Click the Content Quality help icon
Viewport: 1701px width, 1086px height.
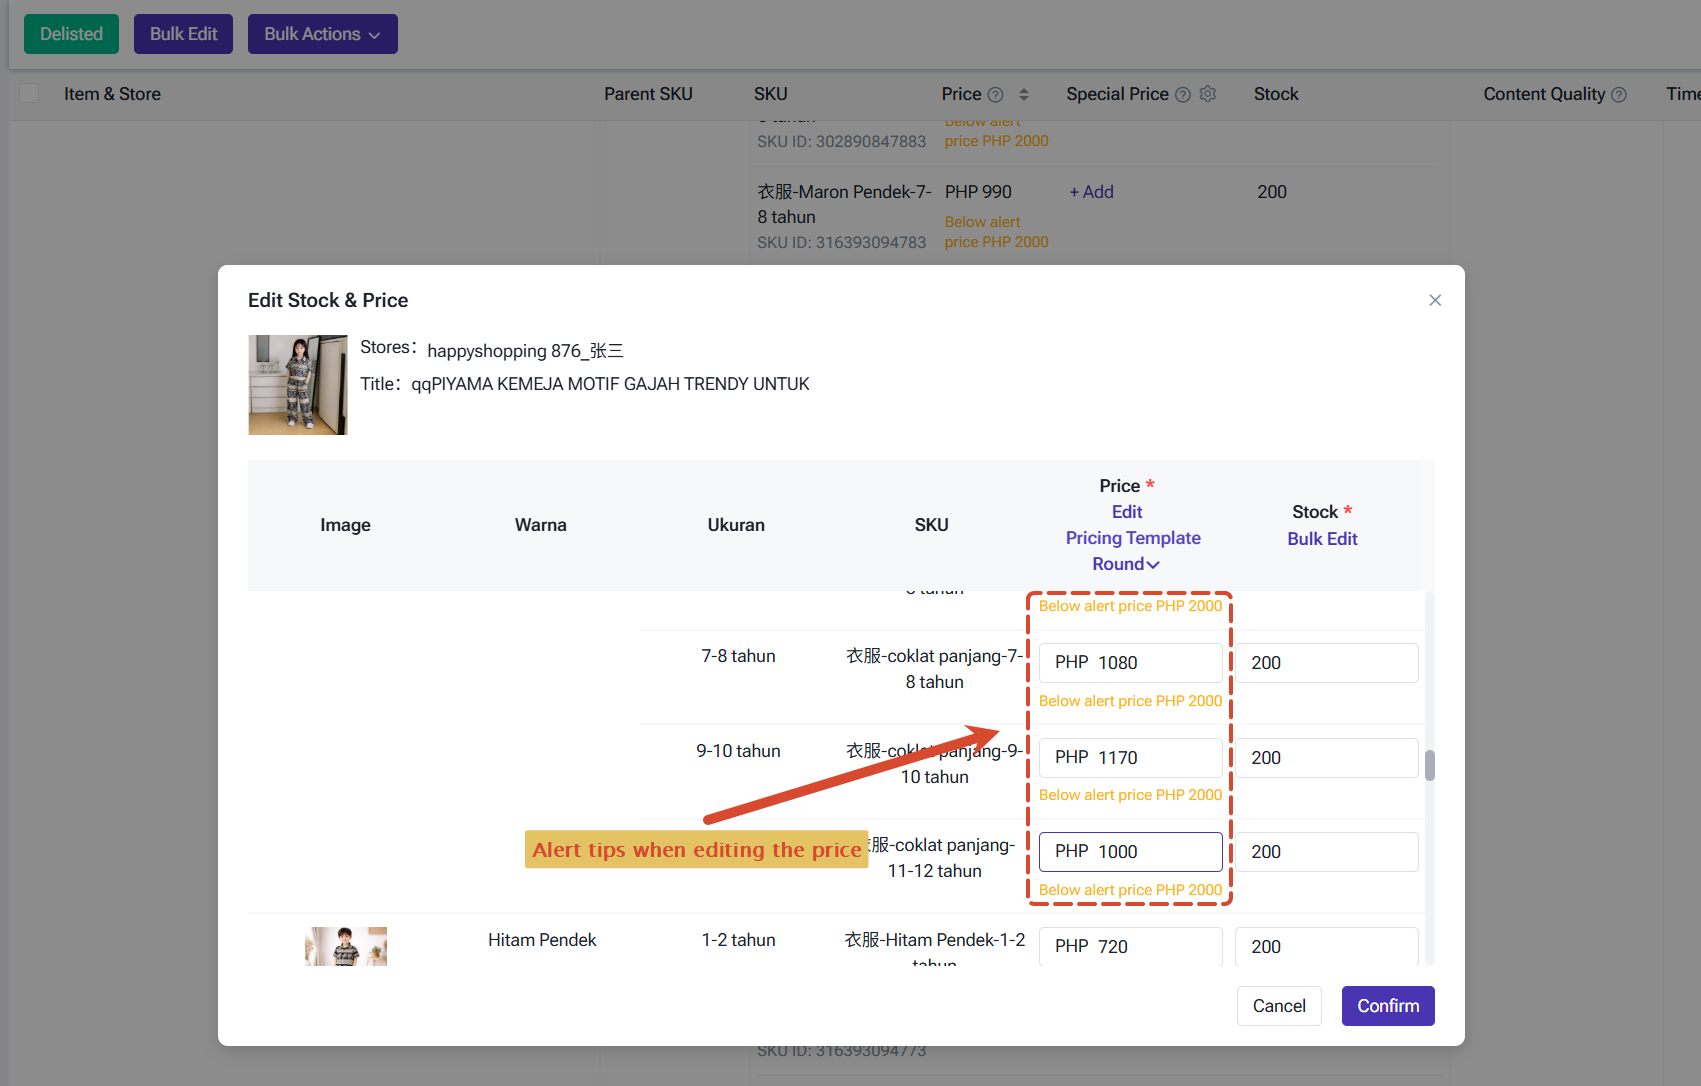[x=1619, y=95]
